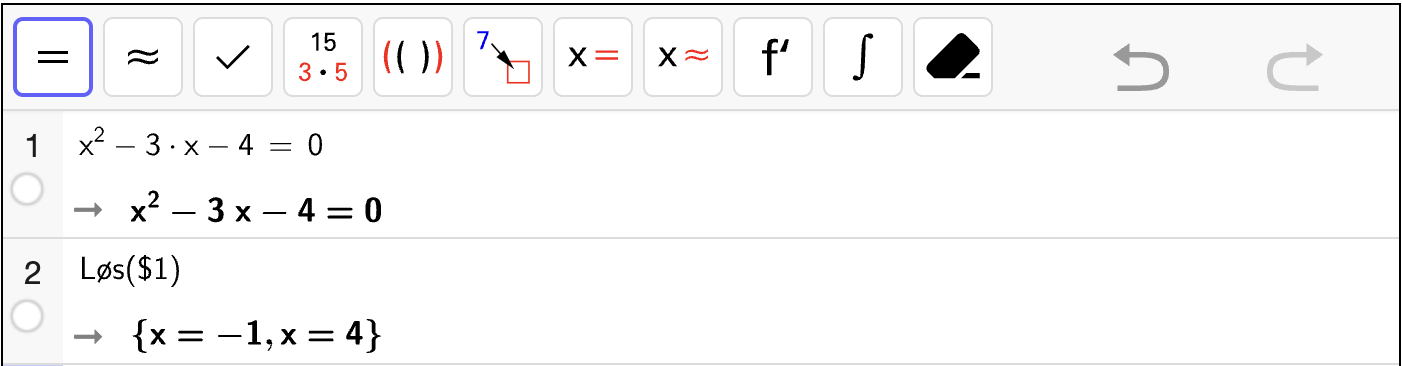Image resolution: width=1402 pixels, height=366 pixels.
Task: Select the Solve (x =) tool
Action: pos(593,57)
